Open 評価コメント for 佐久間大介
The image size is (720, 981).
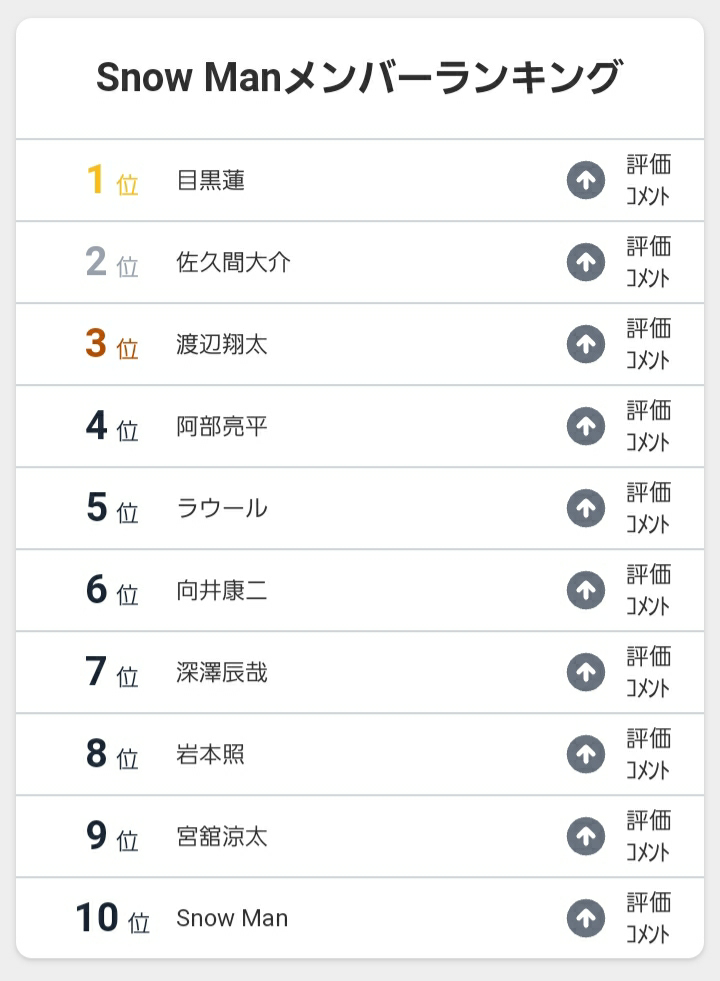(x=649, y=262)
